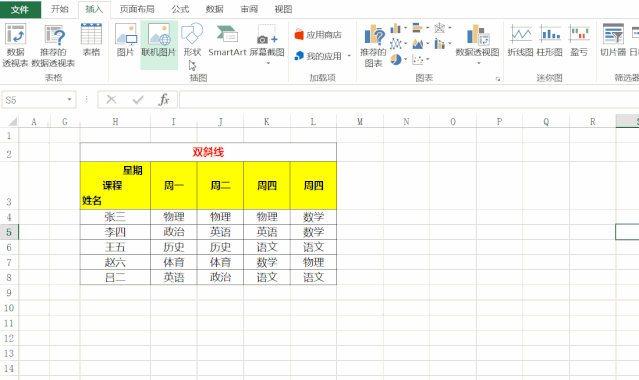
Task: Insert a pie chart from icon
Action: 395,60
